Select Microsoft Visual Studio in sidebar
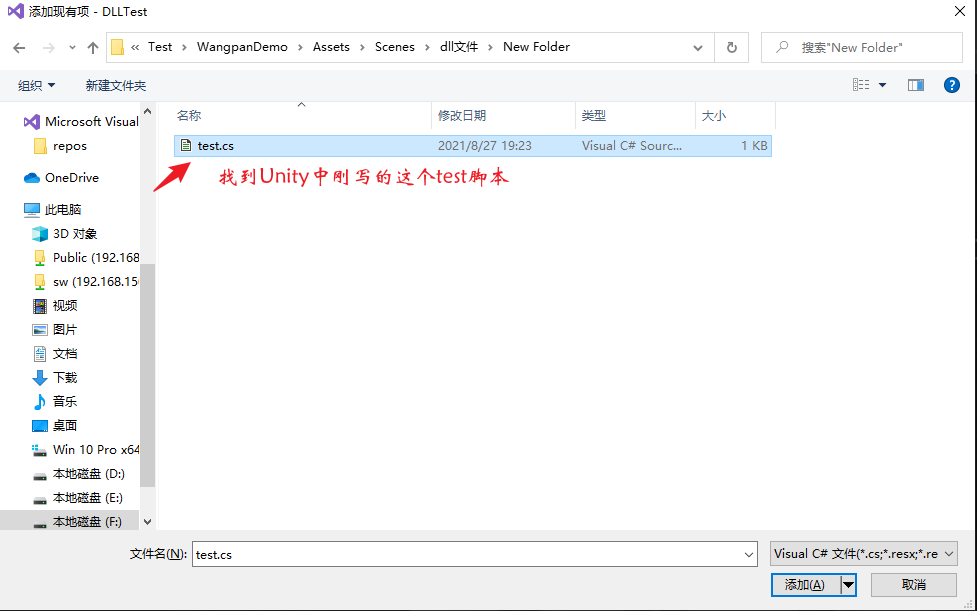Screen dimensions: 977x611 81,121
